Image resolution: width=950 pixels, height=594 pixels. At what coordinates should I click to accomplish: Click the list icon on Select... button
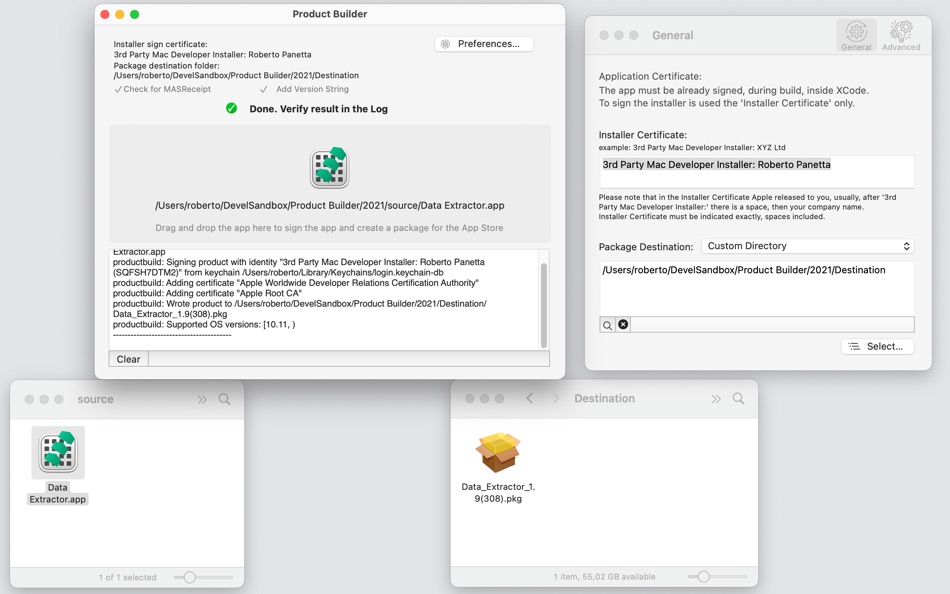pyautogui.click(x=854, y=346)
